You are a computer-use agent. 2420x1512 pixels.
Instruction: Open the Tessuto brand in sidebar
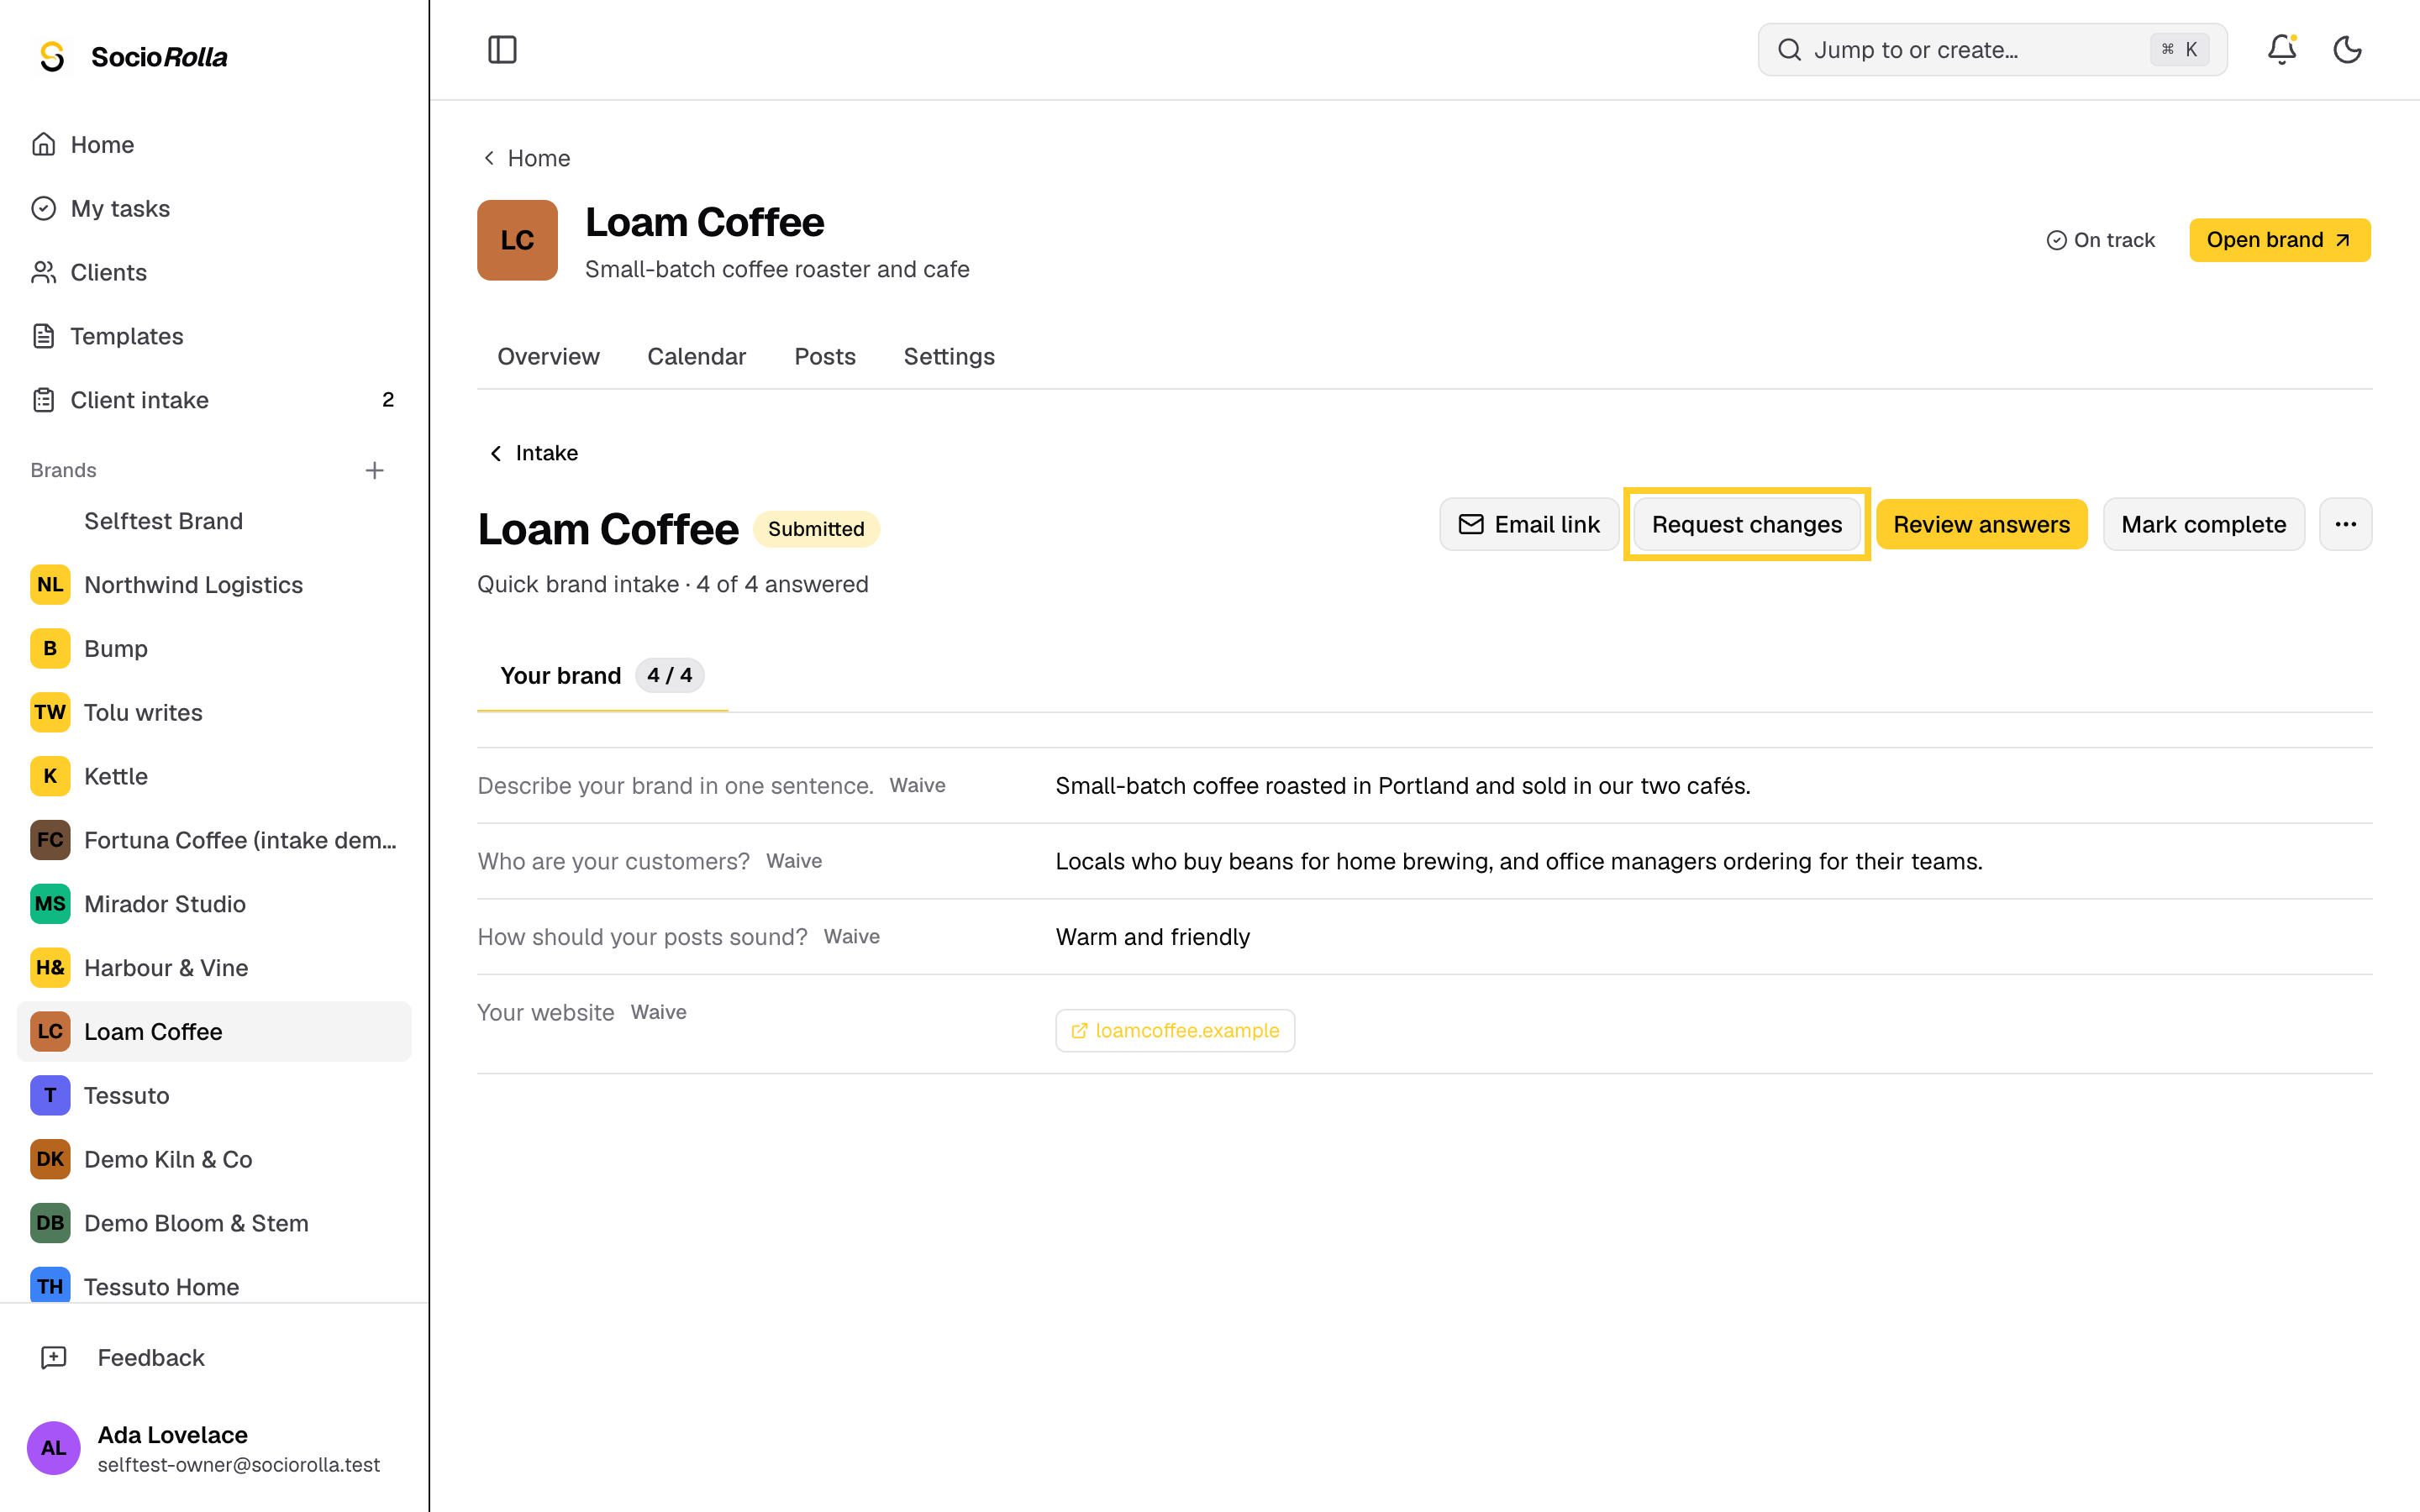(x=214, y=1095)
